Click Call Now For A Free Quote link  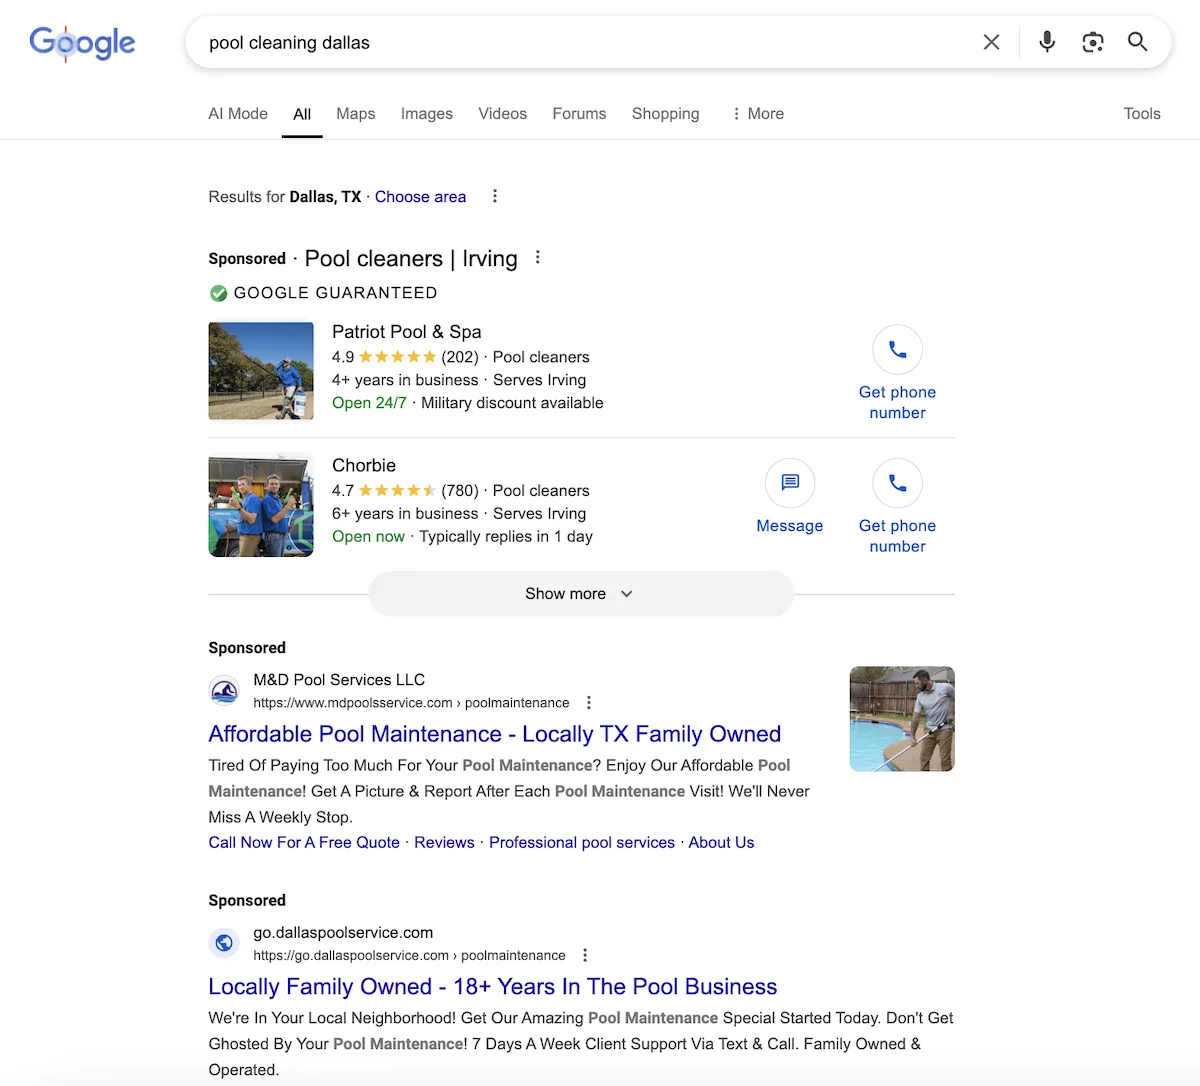[x=304, y=843]
